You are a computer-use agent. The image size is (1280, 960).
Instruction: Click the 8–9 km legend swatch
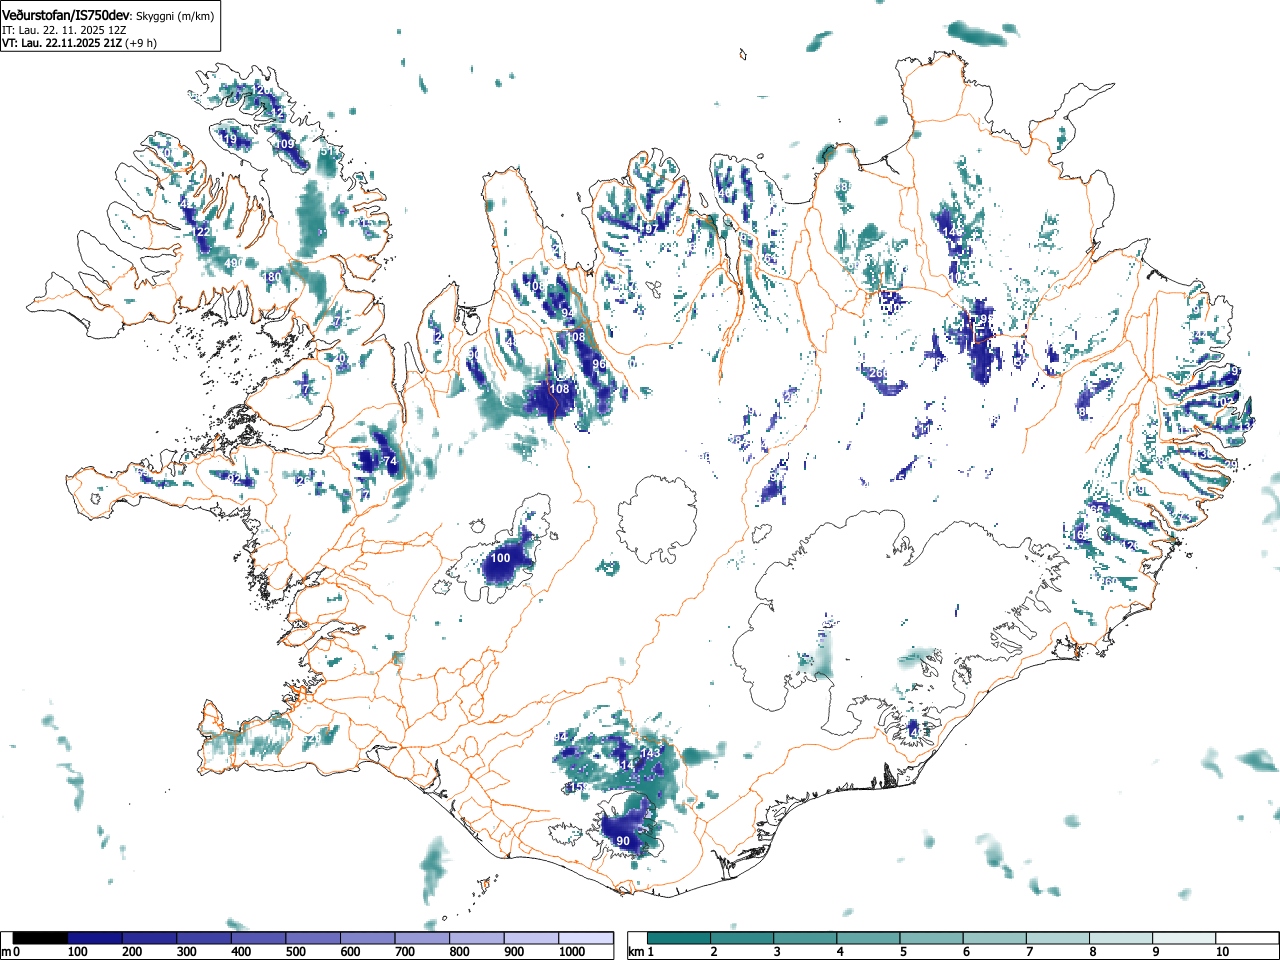pyautogui.click(x=1120, y=938)
